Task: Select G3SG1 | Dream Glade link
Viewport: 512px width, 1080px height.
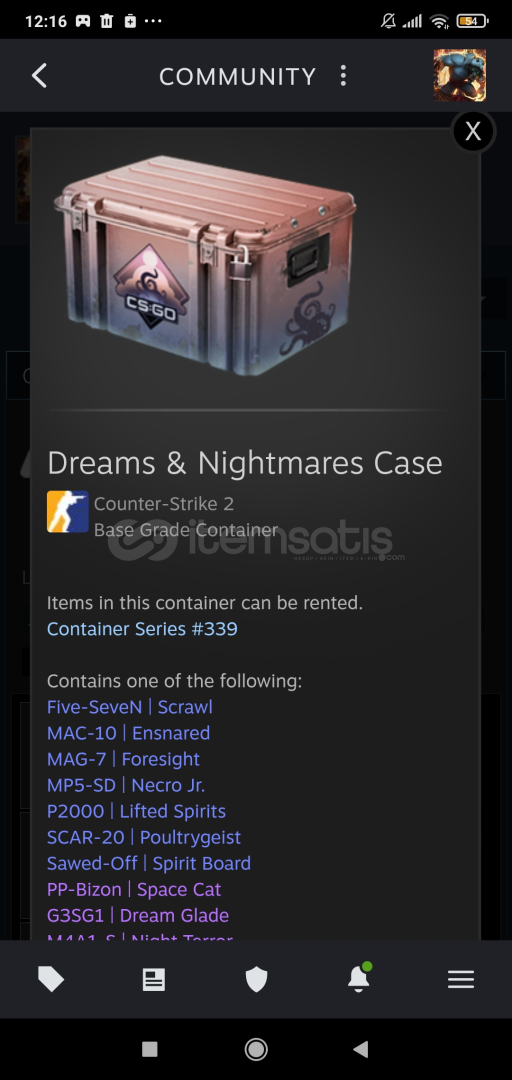Action: [138, 916]
